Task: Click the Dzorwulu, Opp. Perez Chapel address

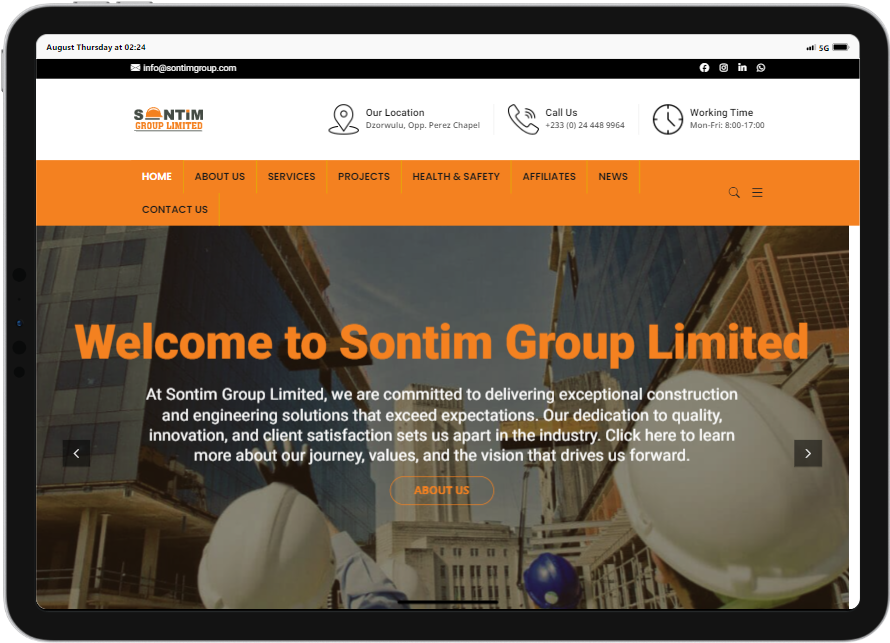Action: tap(423, 125)
